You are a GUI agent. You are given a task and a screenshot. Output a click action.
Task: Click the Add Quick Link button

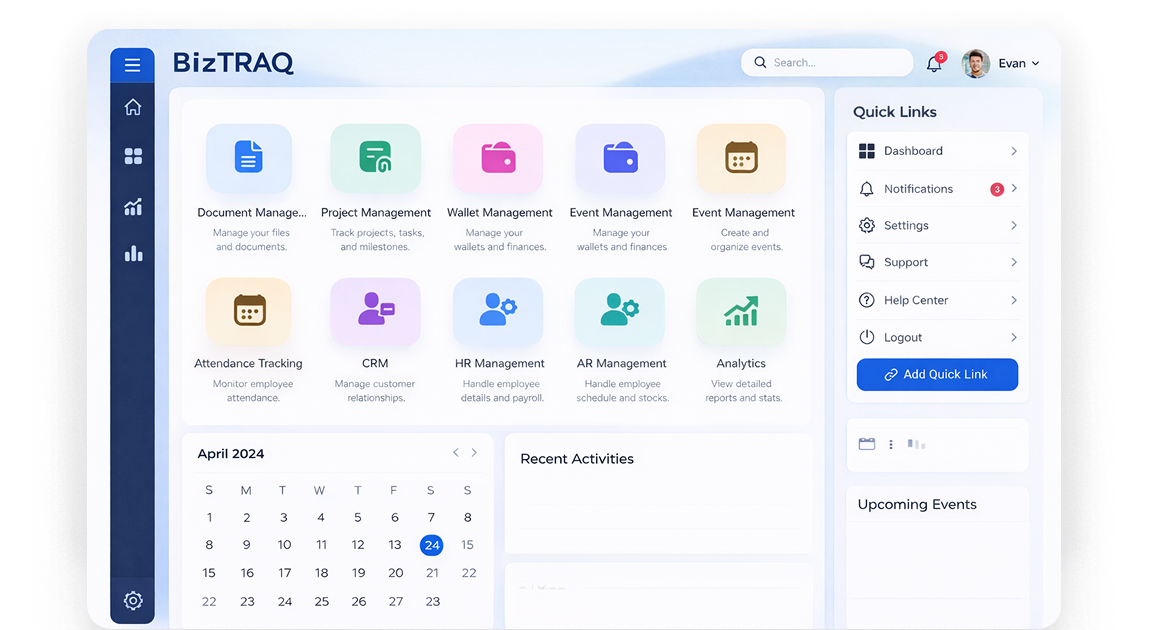click(x=937, y=374)
